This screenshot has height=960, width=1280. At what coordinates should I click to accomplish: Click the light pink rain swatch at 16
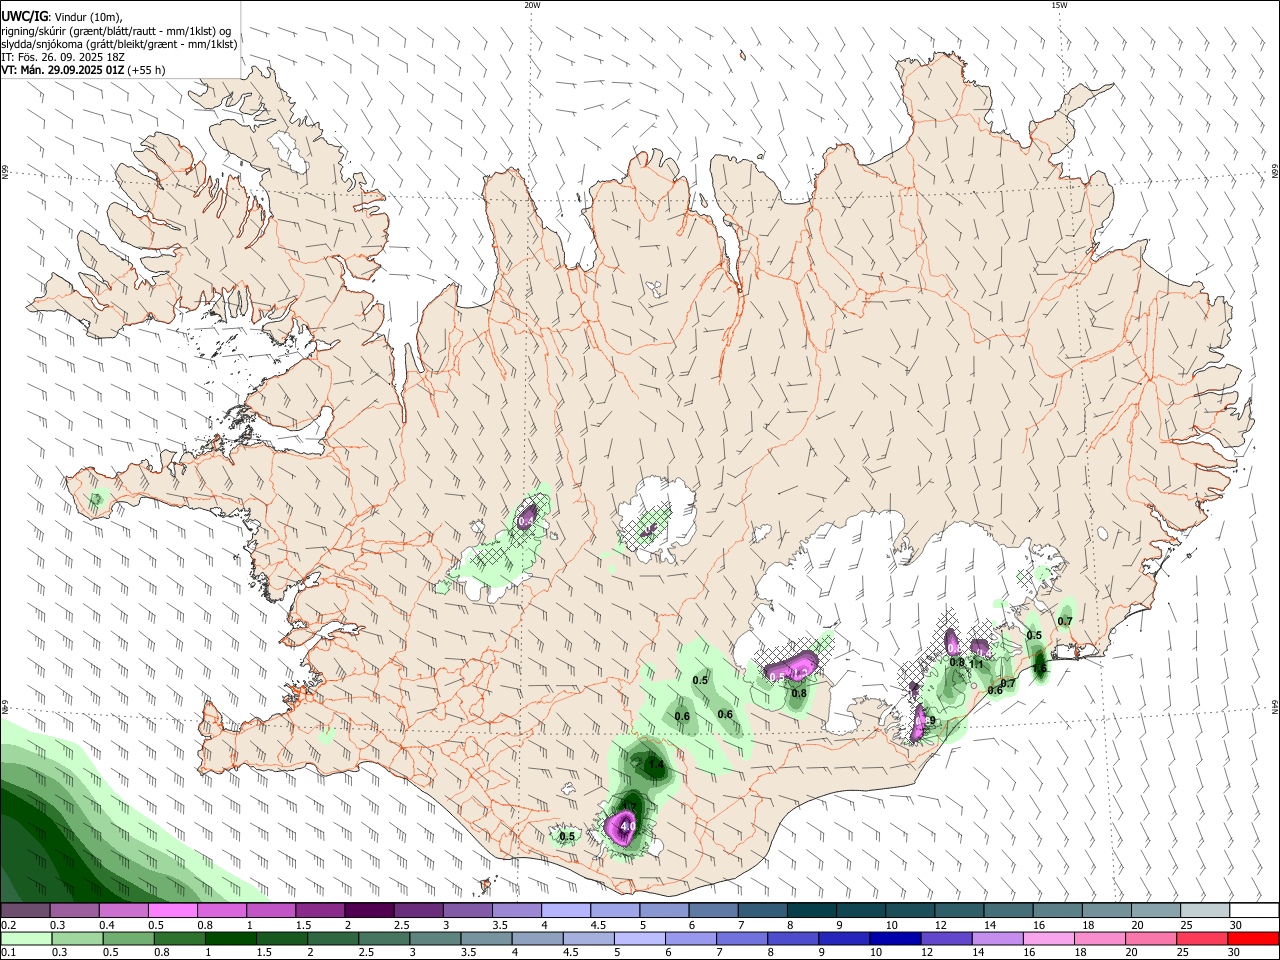[1048, 939]
